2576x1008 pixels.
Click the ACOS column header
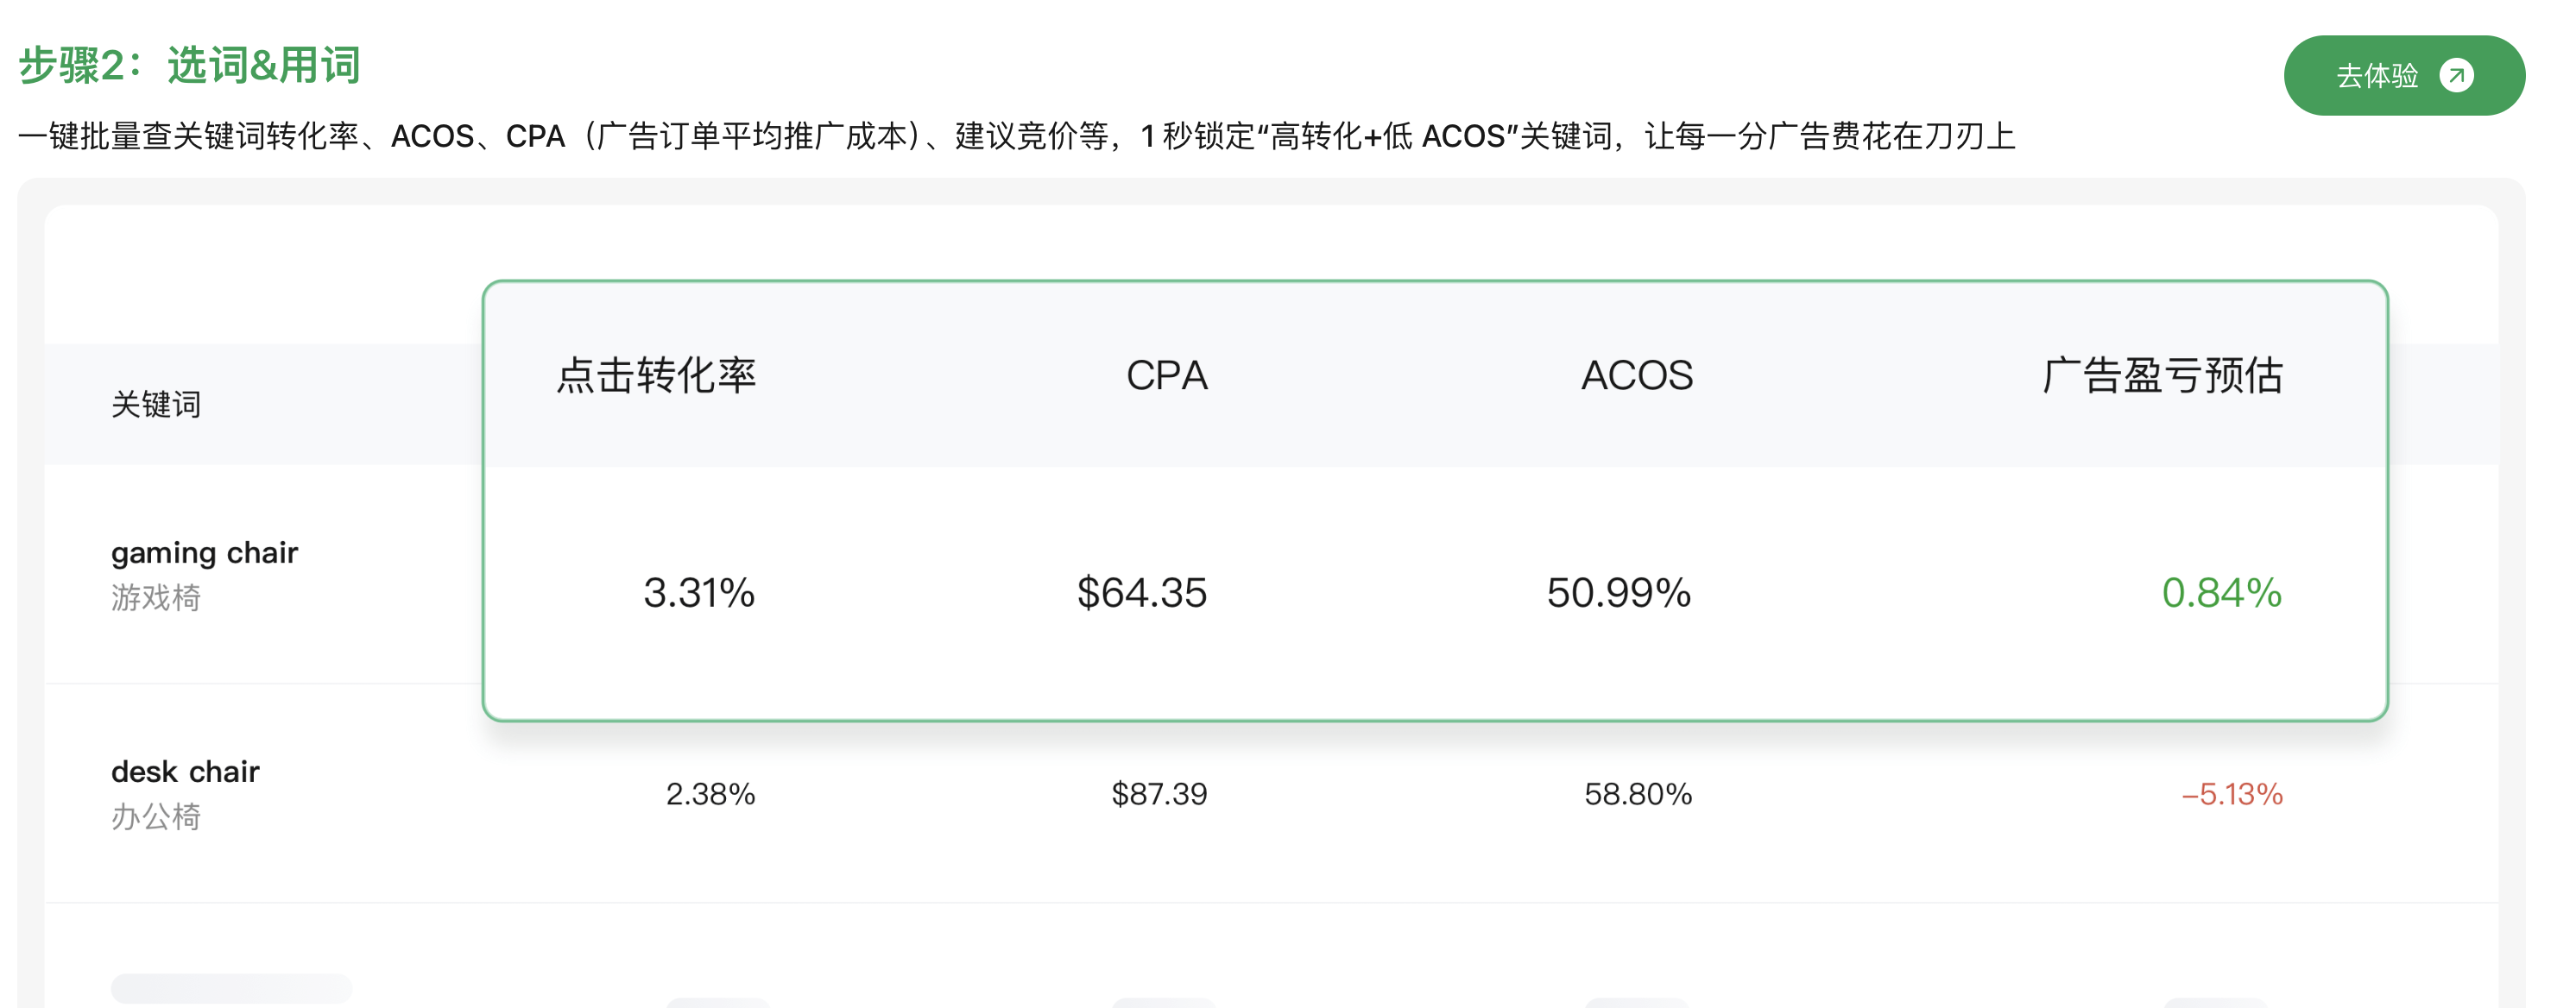1636,376
